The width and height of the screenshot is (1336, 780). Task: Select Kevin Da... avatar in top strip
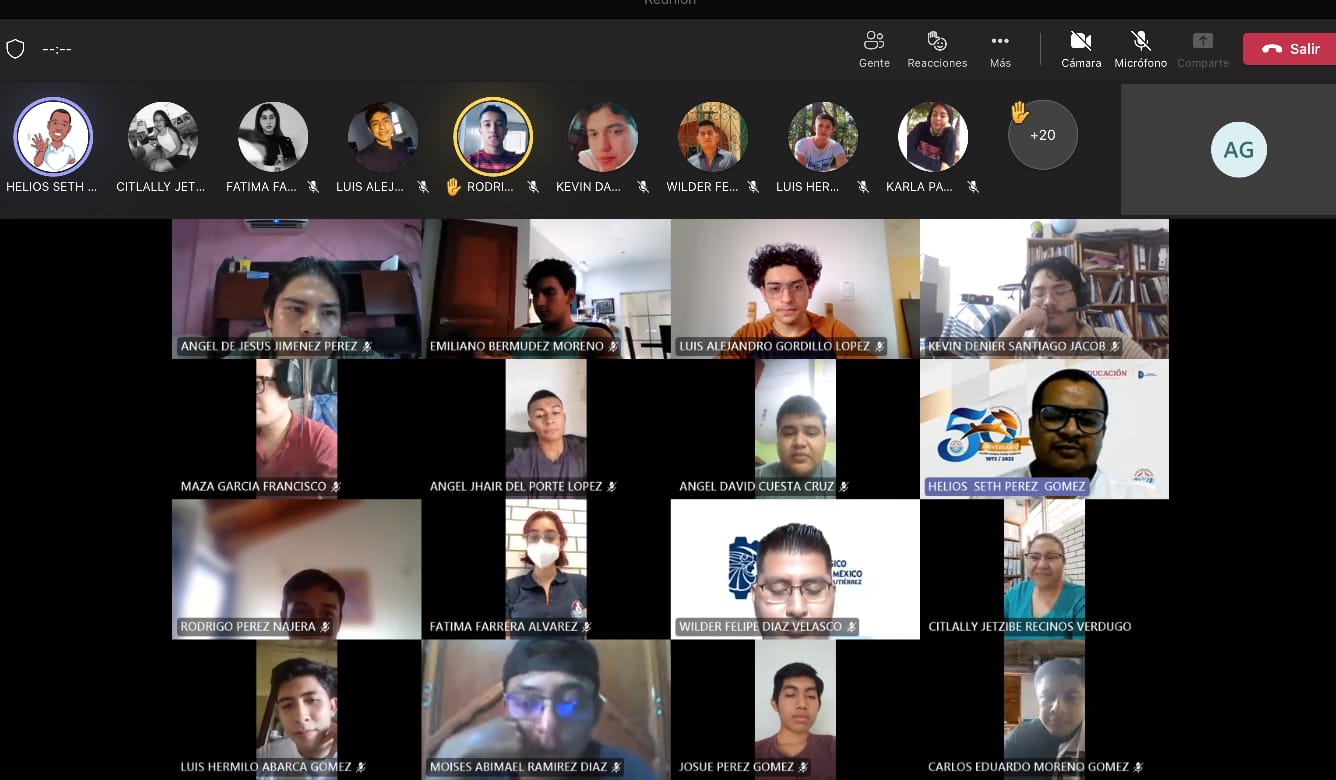click(x=603, y=137)
